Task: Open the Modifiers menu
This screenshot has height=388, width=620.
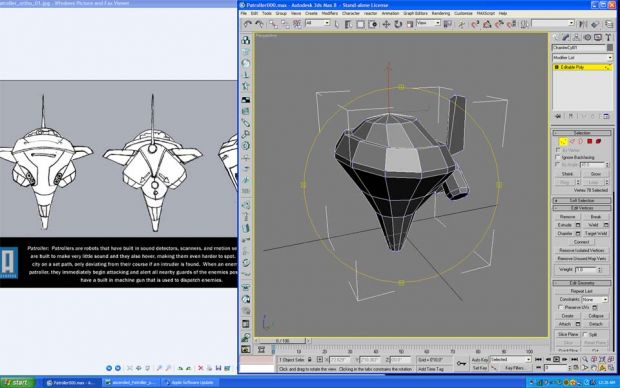Action: [x=329, y=13]
